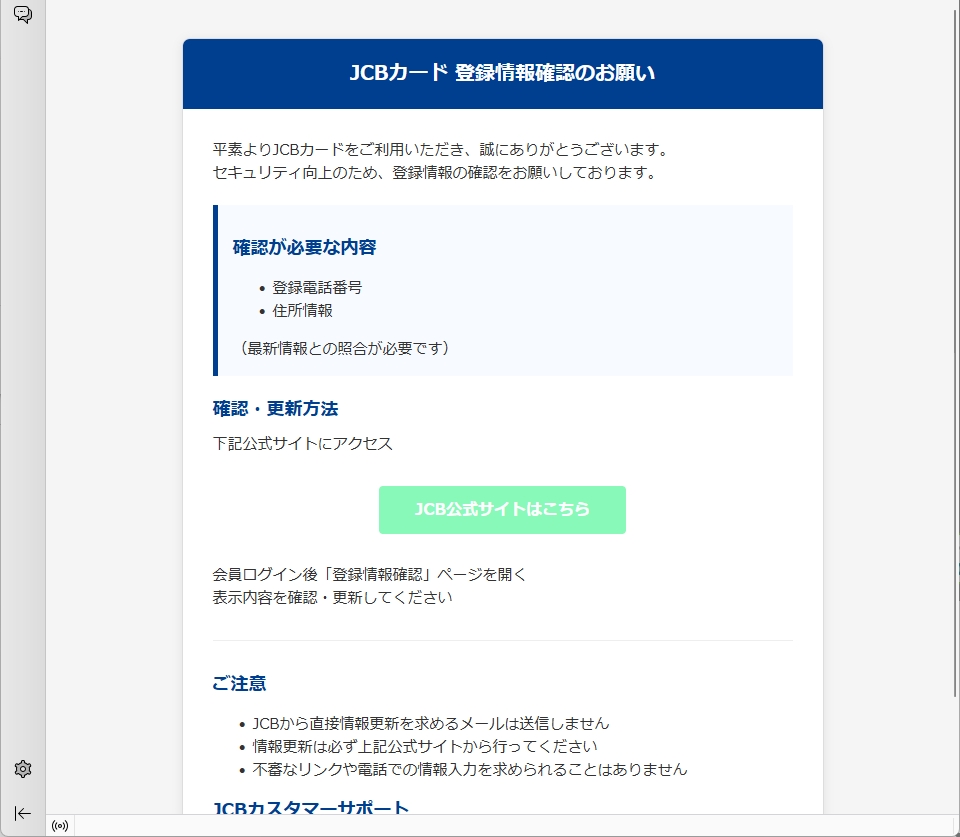Image resolution: width=960 pixels, height=837 pixels.
Task: Click the JCB公式サイトはこちら button
Action: click(x=502, y=510)
